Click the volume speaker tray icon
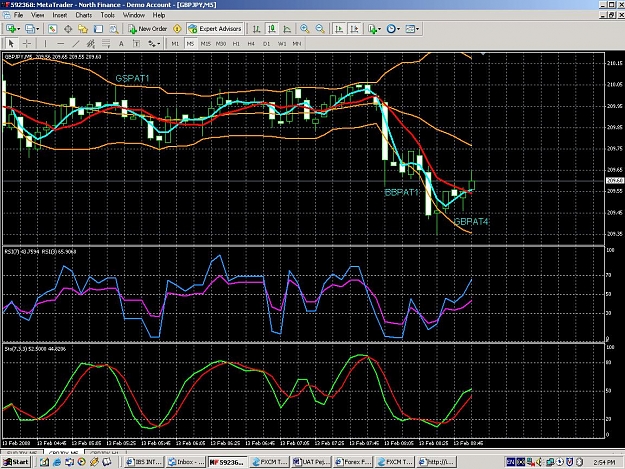 coord(540,462)
